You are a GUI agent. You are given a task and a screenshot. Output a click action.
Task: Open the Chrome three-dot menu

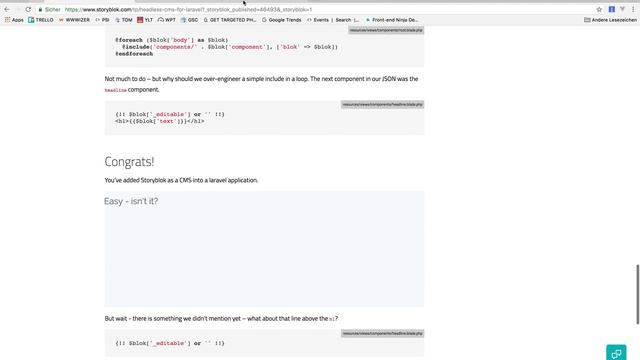point(633,9)
